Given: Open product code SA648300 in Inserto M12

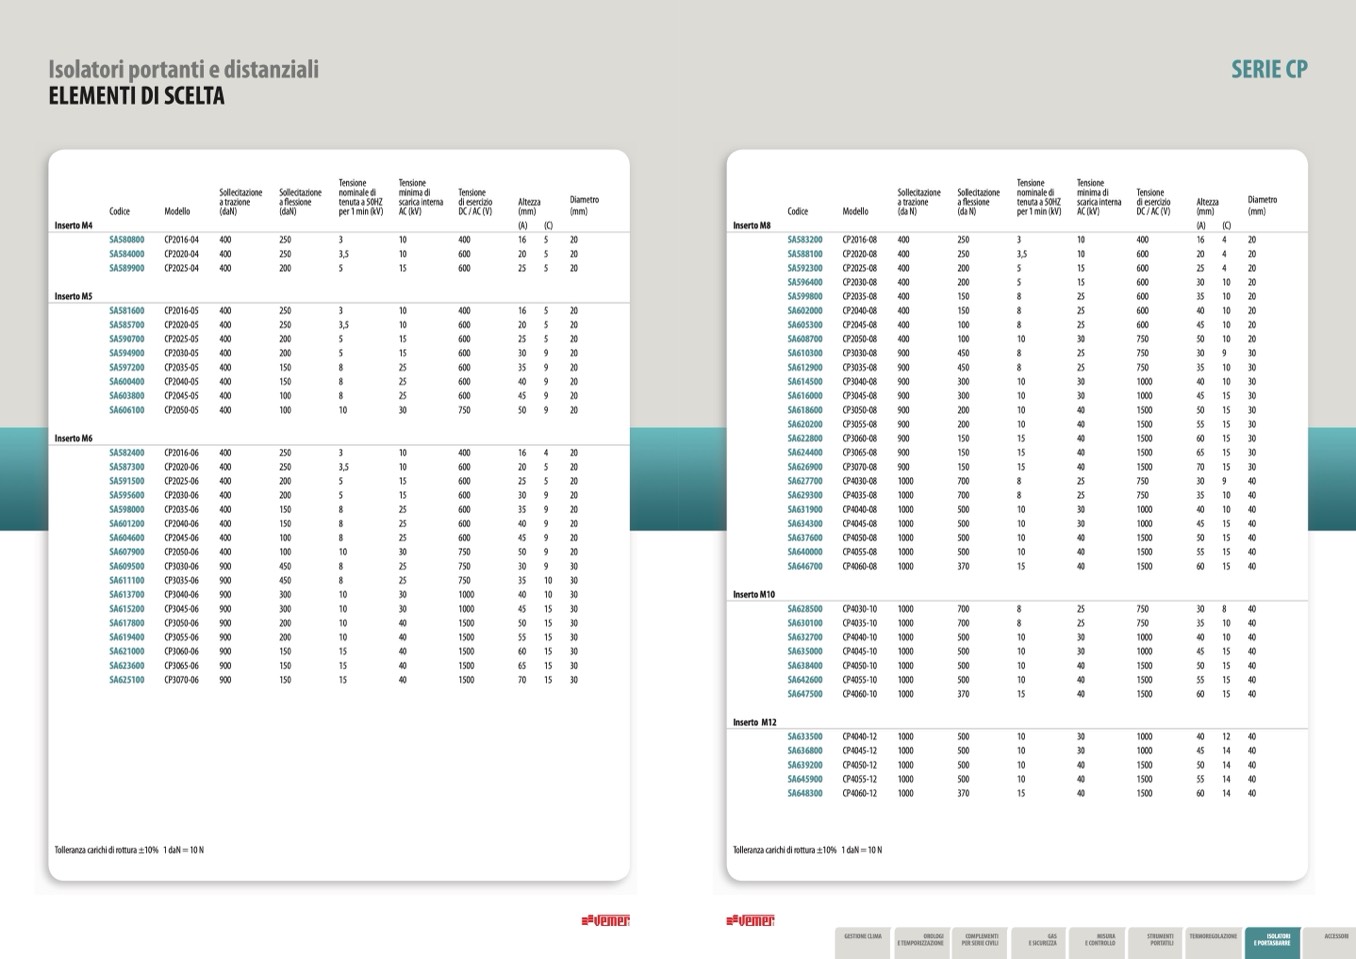Looking at the screenshot, I should [x=805, y=793].
